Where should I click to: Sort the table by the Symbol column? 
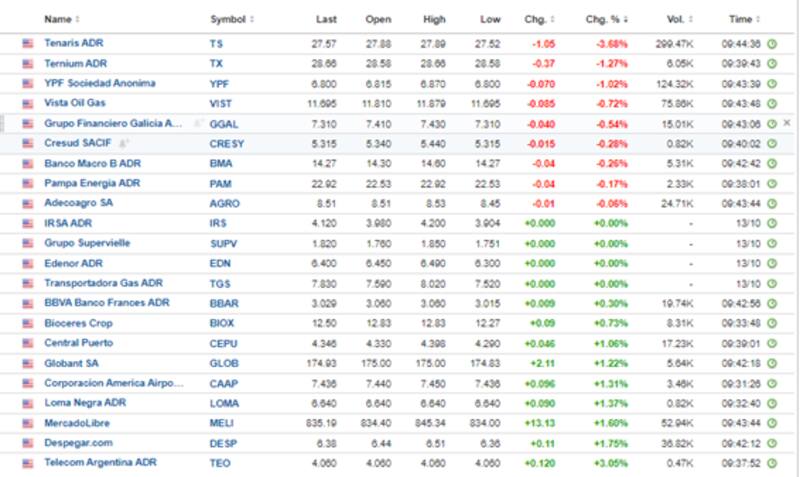(x=231, y=20)
